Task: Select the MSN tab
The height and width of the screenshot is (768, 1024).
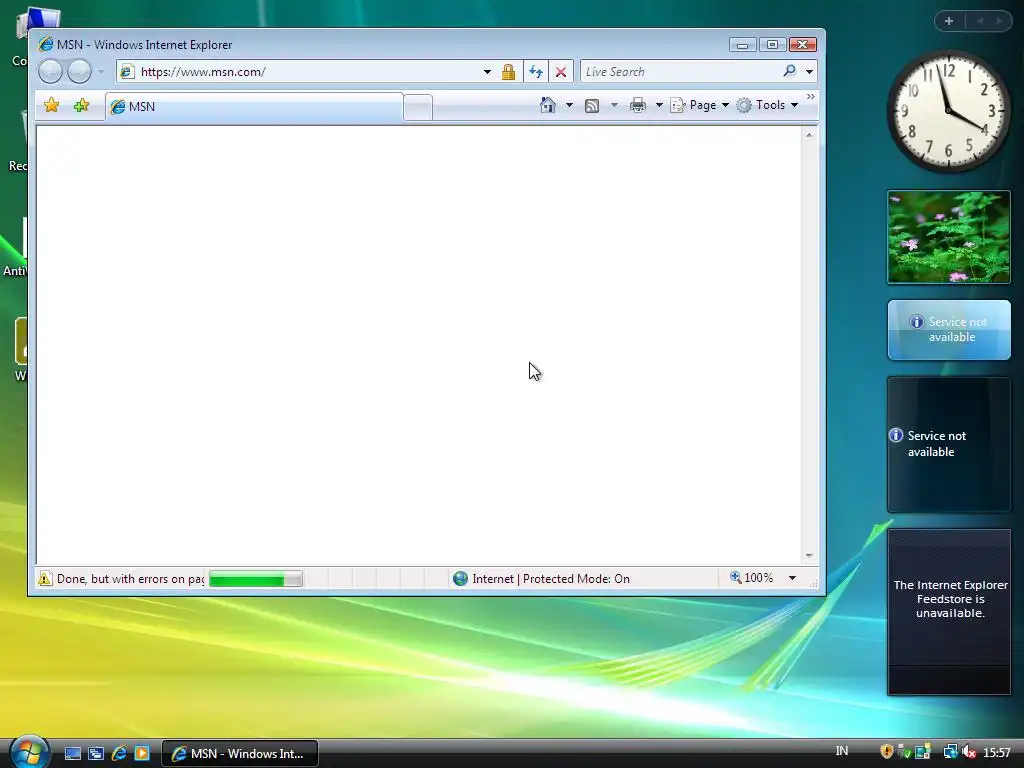Action: (x=254, y=107)
